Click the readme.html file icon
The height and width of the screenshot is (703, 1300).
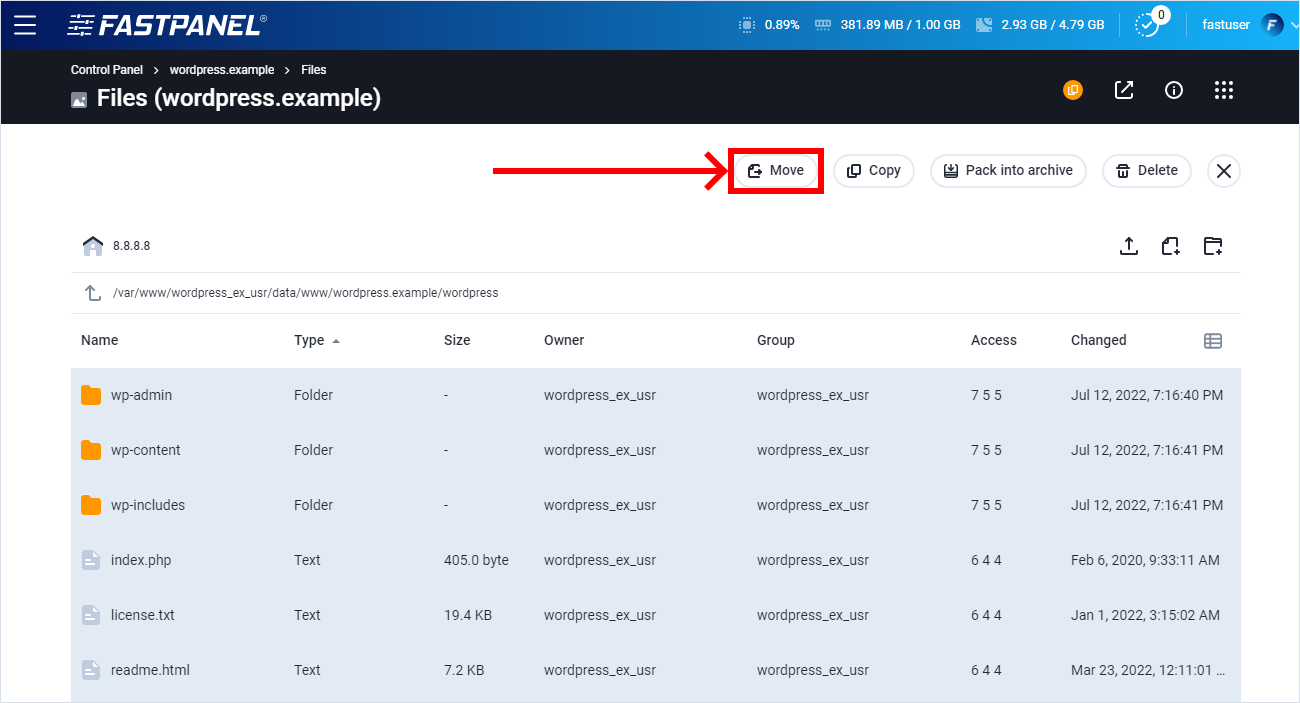[x=92, y=670]
